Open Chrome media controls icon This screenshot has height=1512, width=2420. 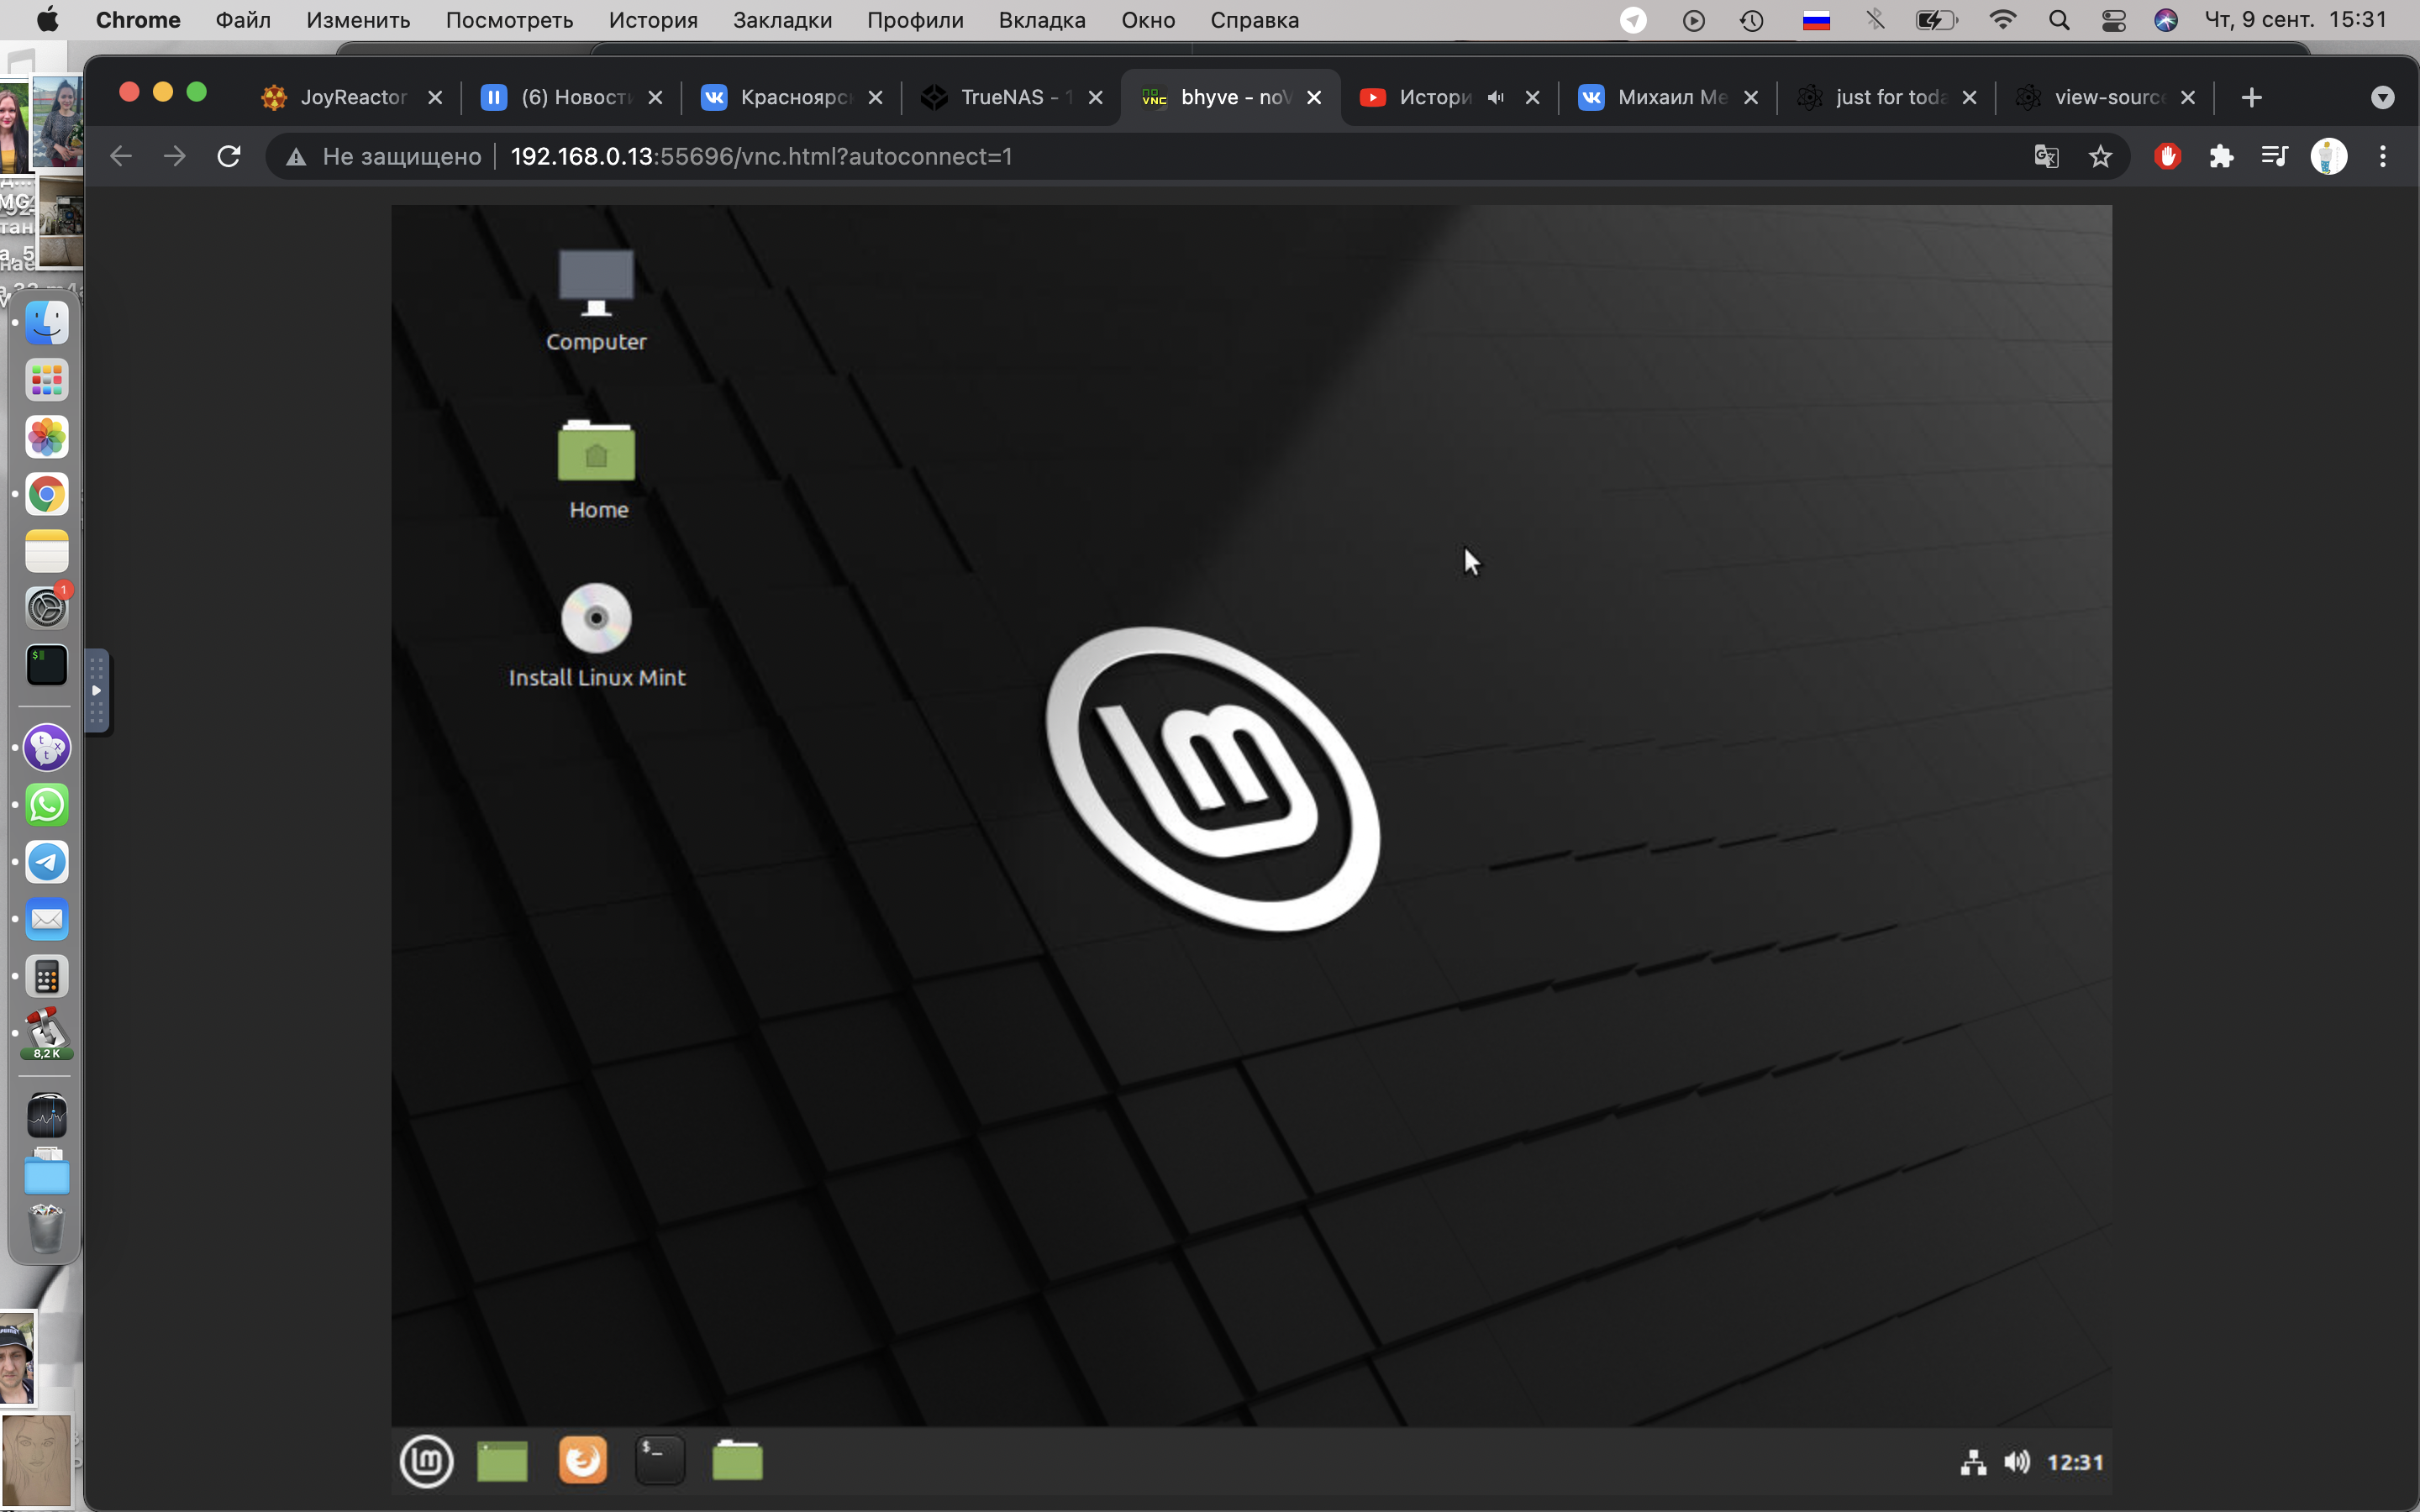point(2274,156)
